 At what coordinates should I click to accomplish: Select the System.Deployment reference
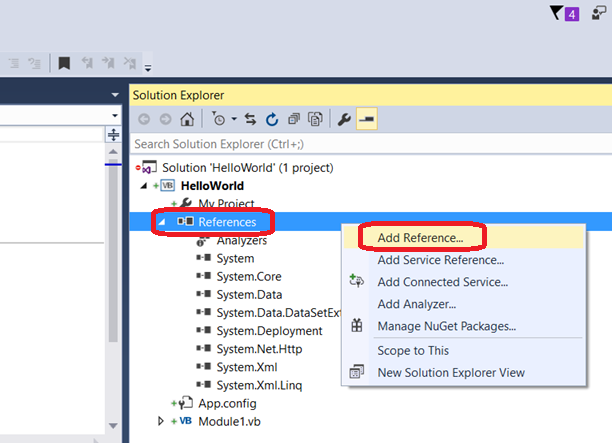[x=269, y=331]
